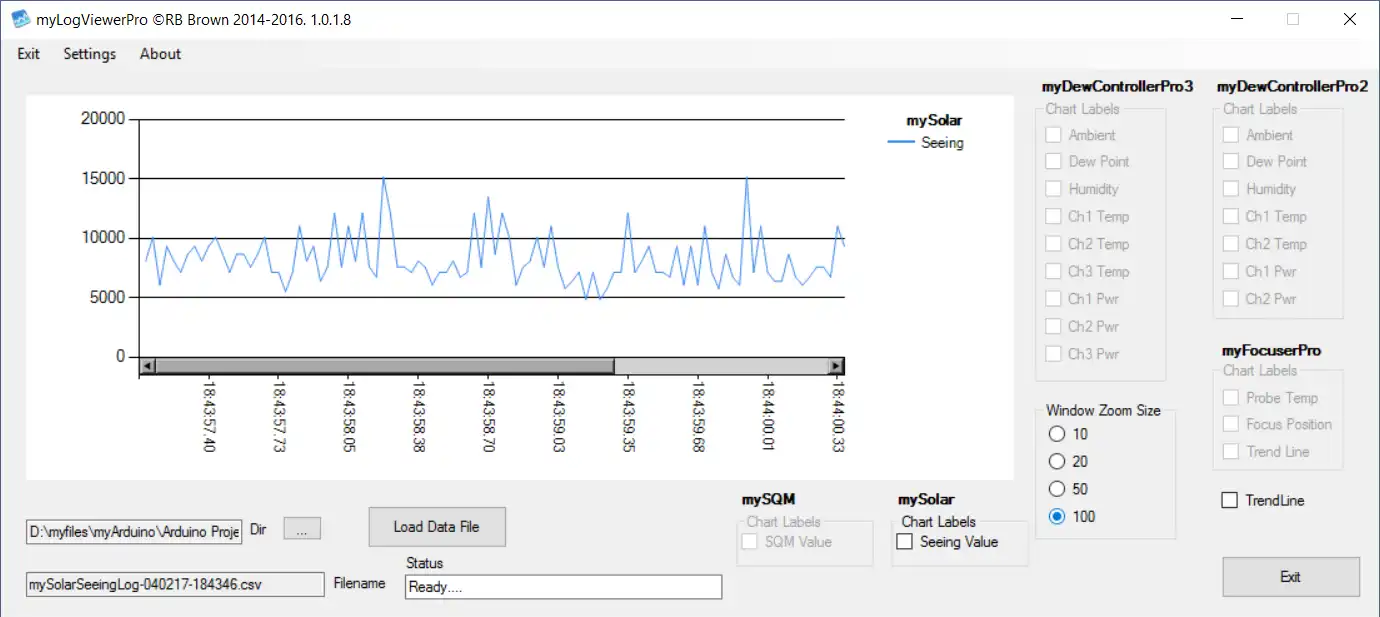This screenshot has height=617, width=1380.
Task: Click the chart horizontal scrollbar thumb
Action: 384,367
